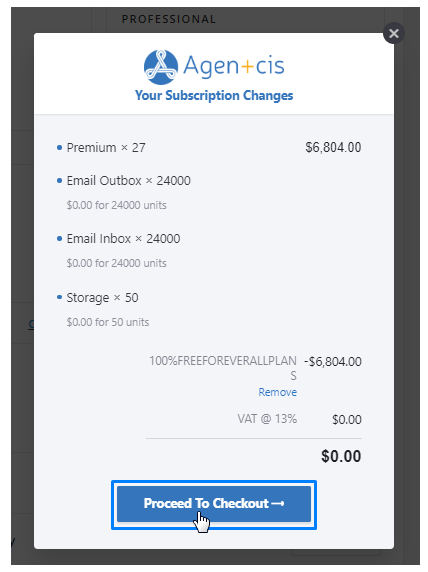The image size is (428, 572).
Task: Close the subscription changes dialog
Action: tap(394, 34)
